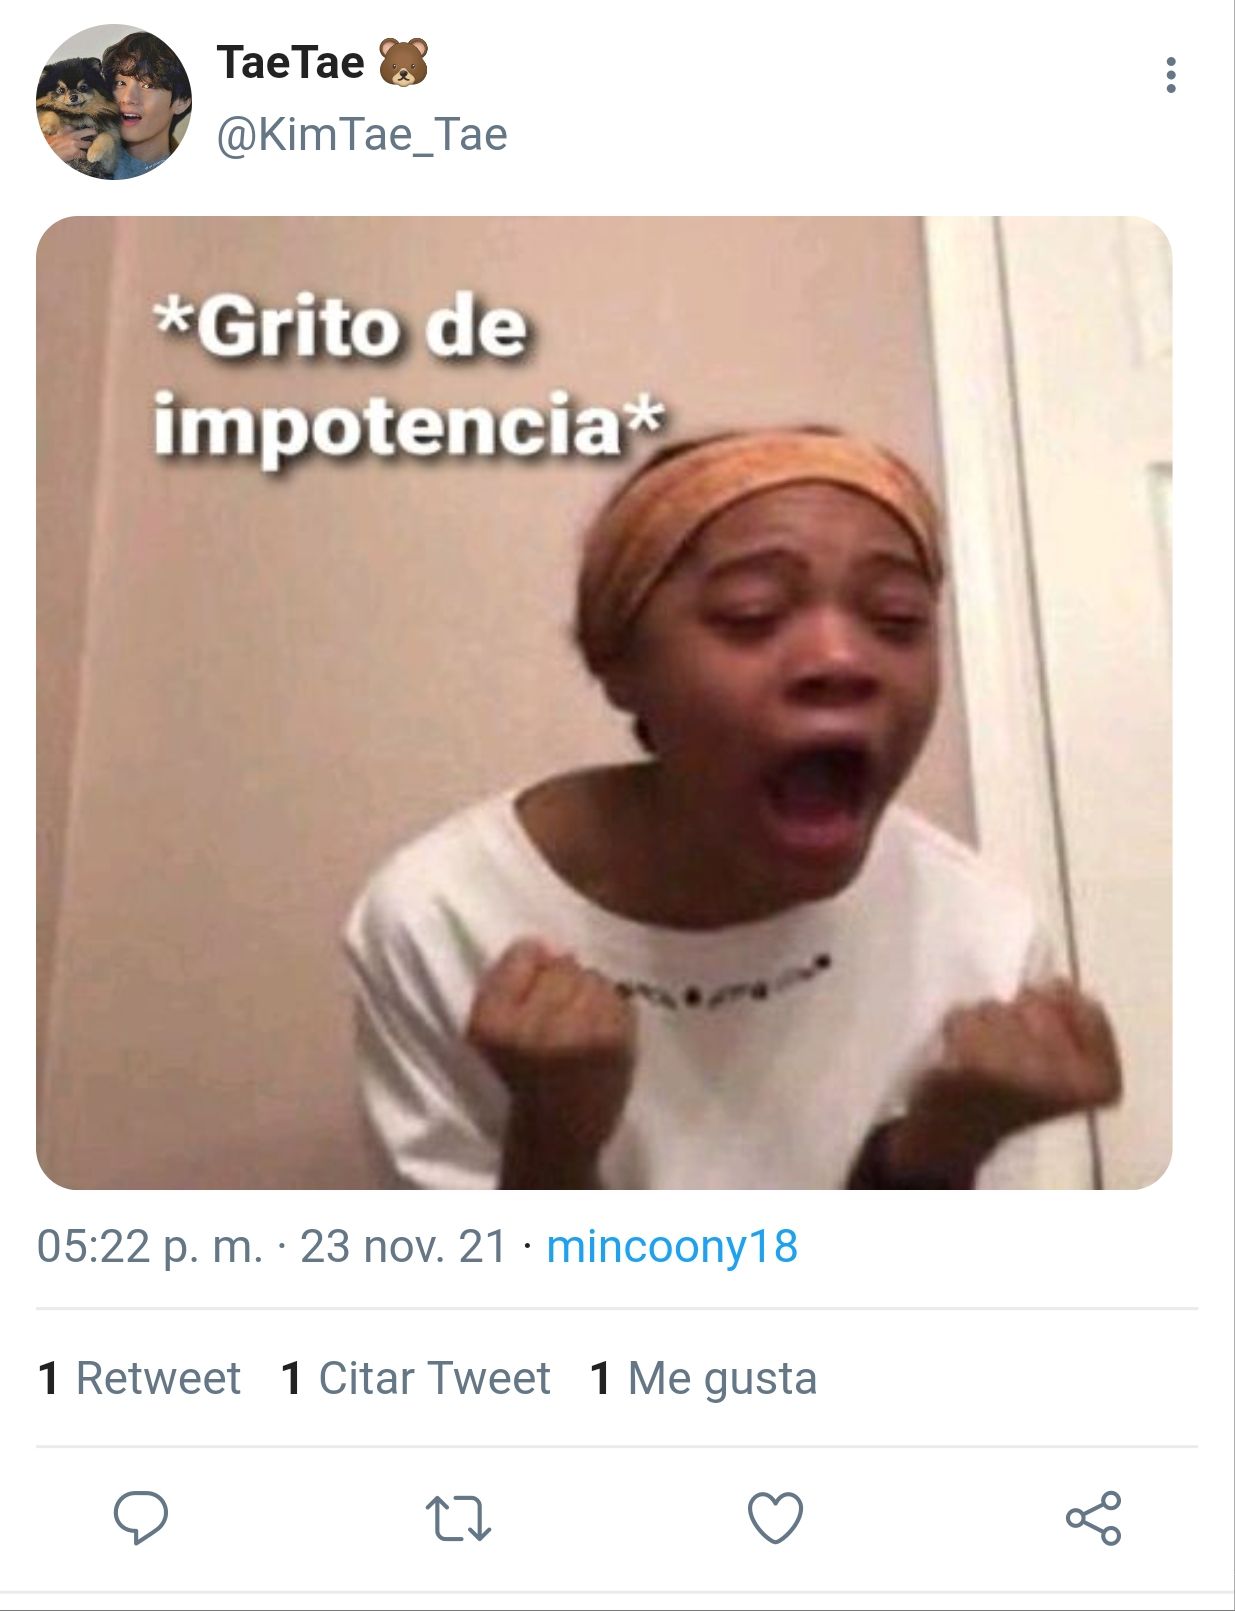Retweet using the arrows icon

point(458,1518)
